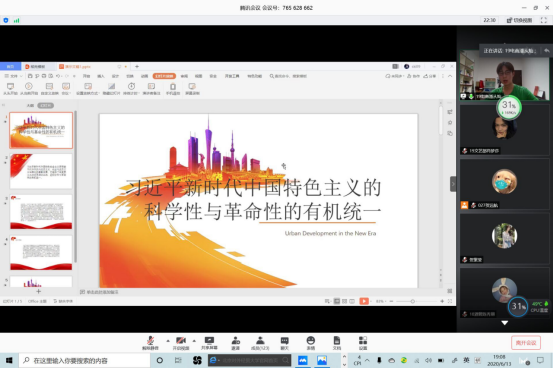Screen dimensions: 553x369
Task: Open the arrow menu beside the microphone button
Action: [168, 341]
